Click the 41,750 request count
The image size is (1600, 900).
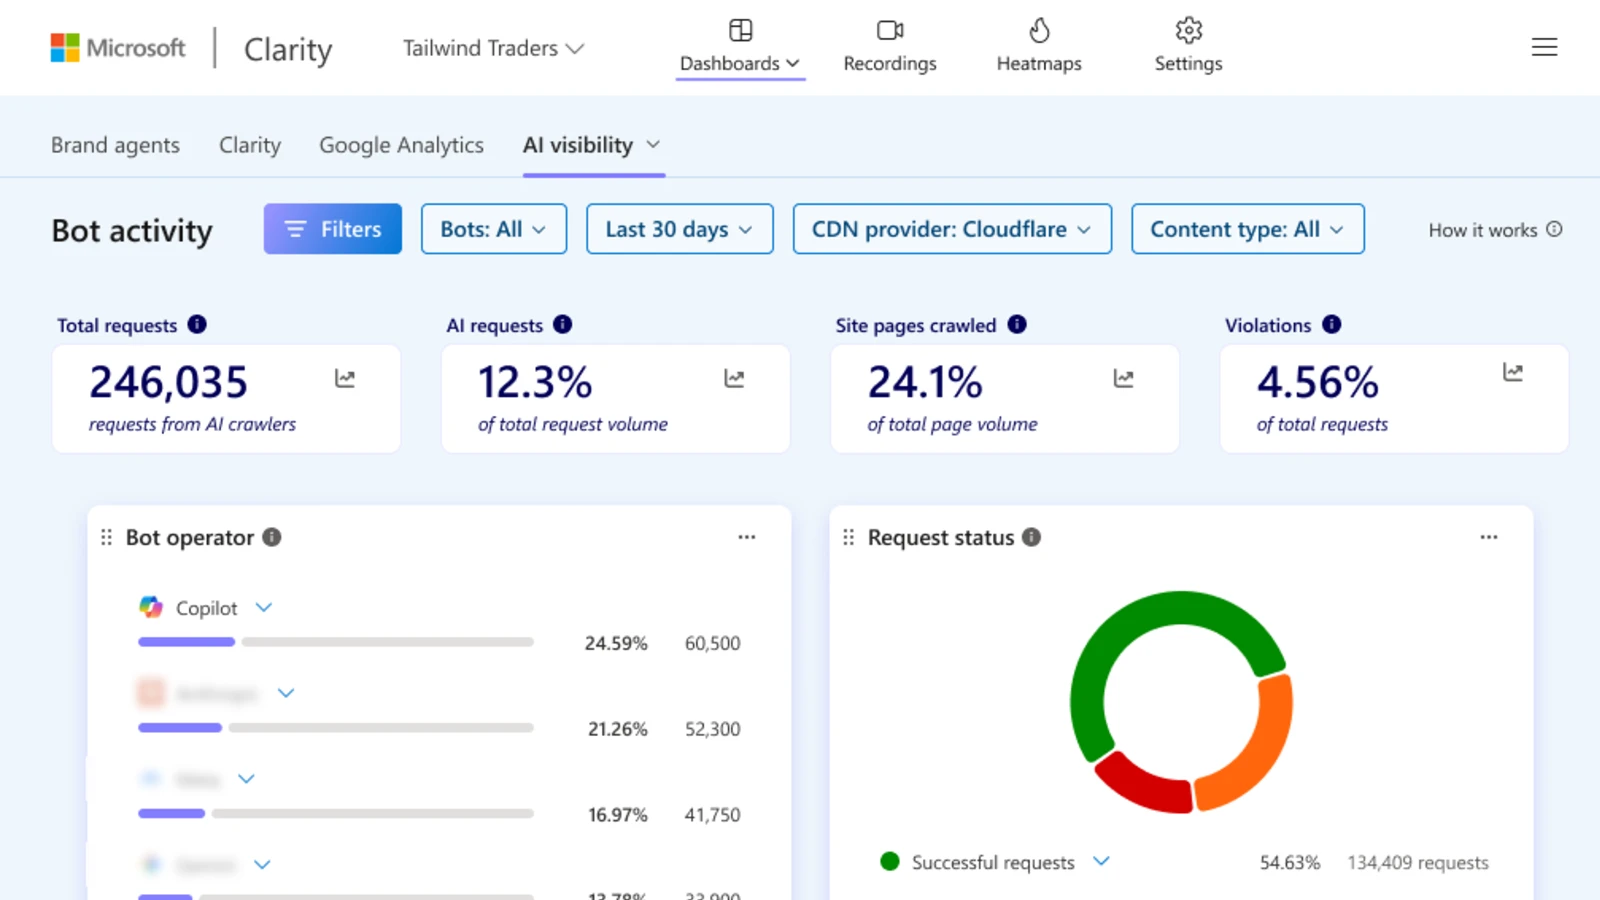[712, 815]
